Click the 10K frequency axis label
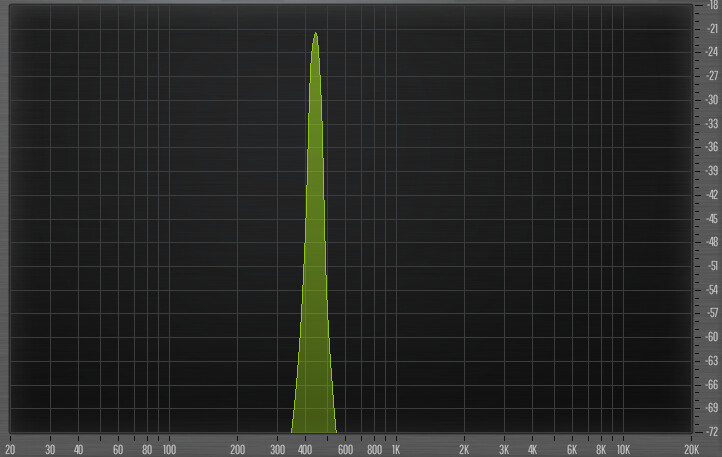722x457 pixels. click(x=622, y=450)
